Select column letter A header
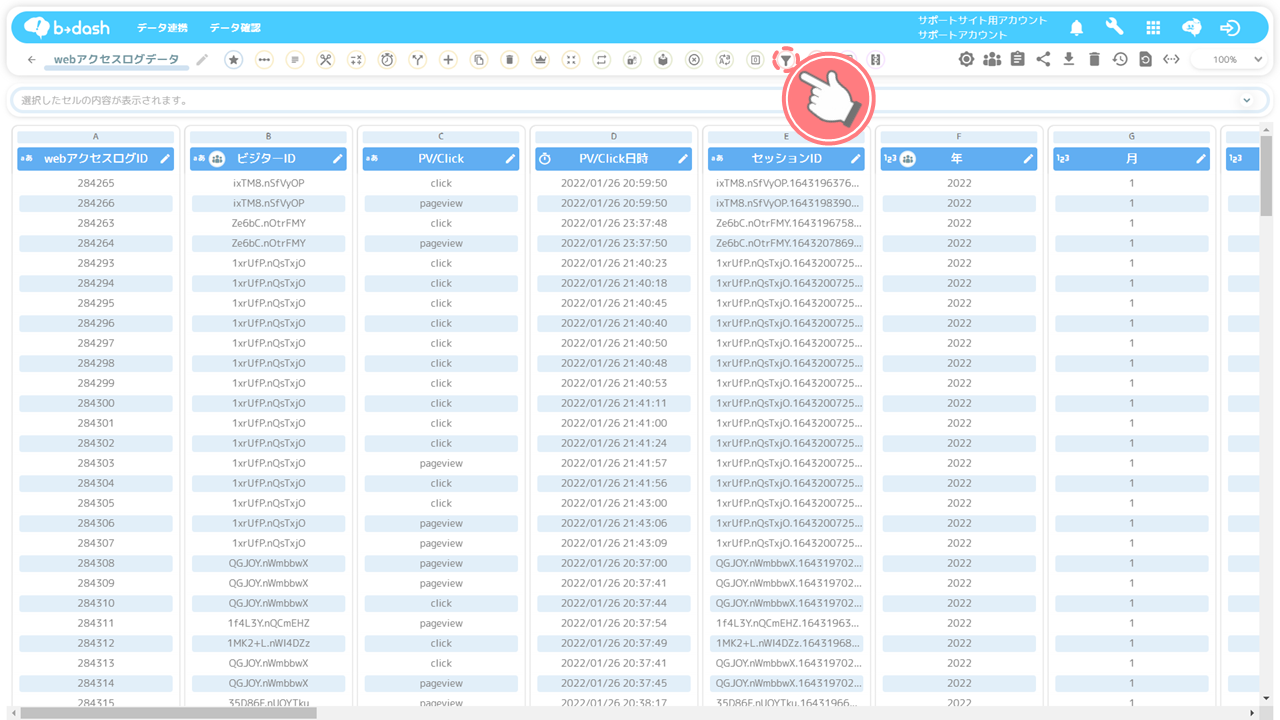The width and height of the screenshot is (1280, 720). (95, 137)
